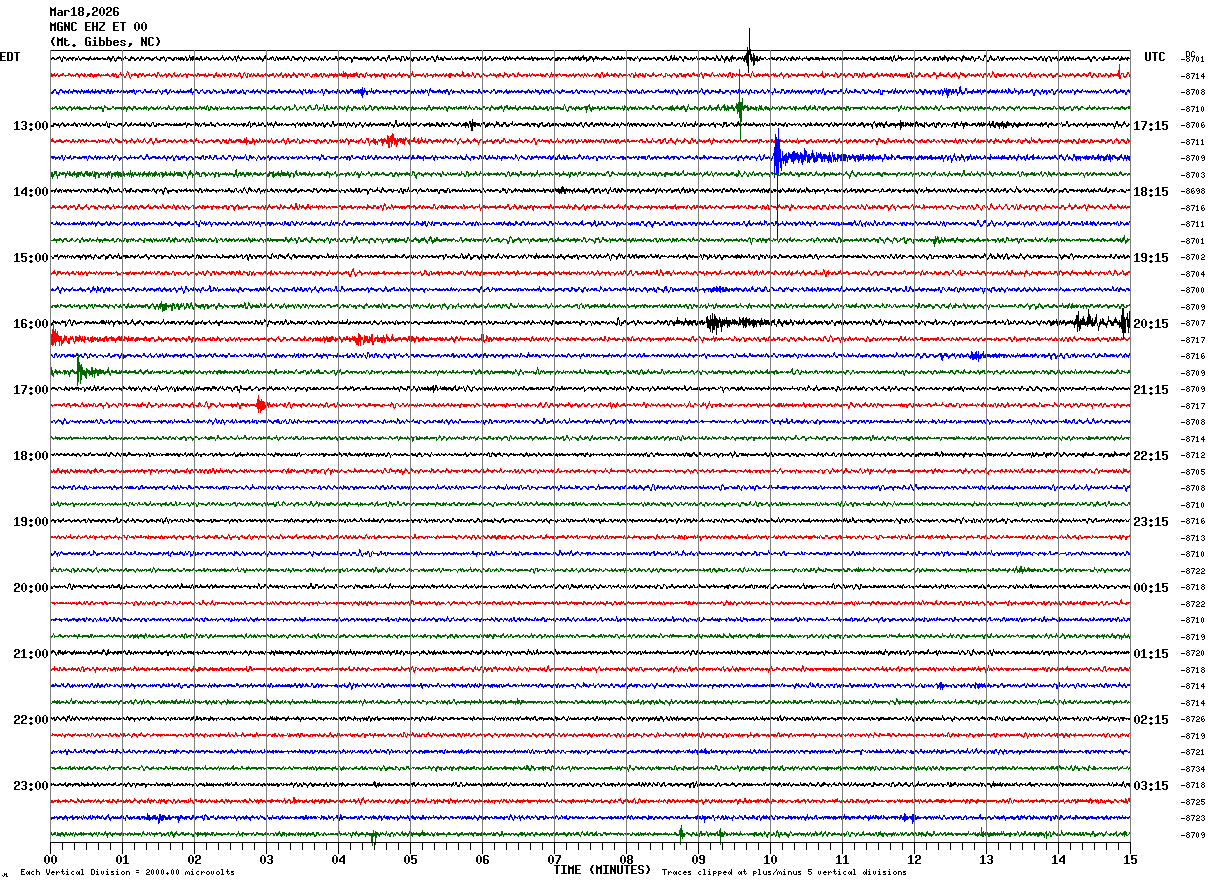
Task: Click the TIME (MINUTES) axis label
Action: click(x=602, y=870)
